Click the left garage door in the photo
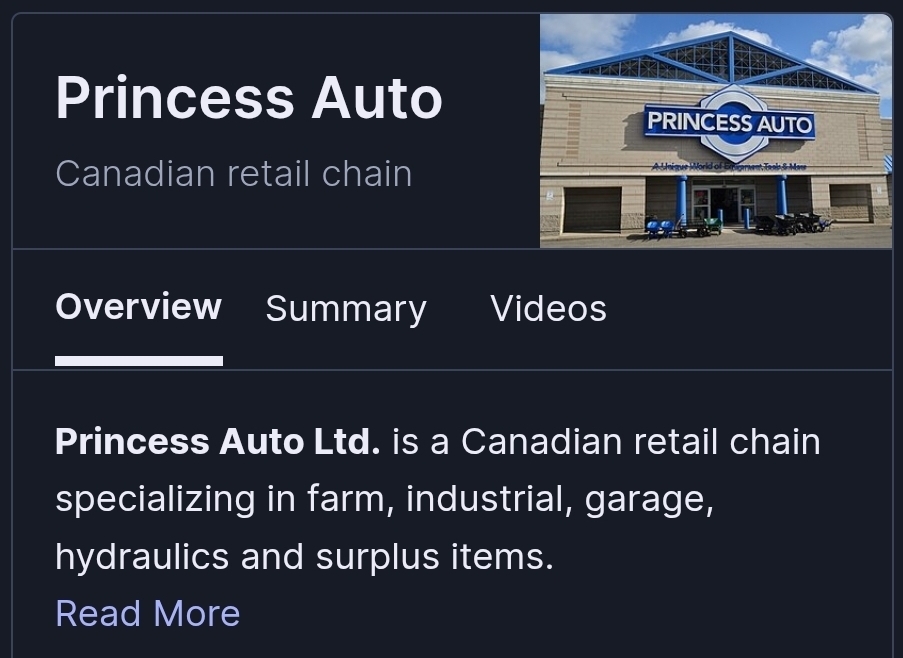Image resolution: width=903 pixels, height=658 pixels. (592, 208)
